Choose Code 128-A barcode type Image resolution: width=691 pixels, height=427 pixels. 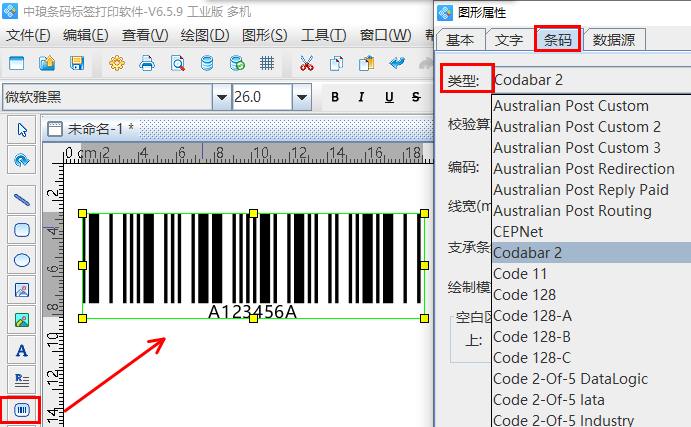point(591,316)
